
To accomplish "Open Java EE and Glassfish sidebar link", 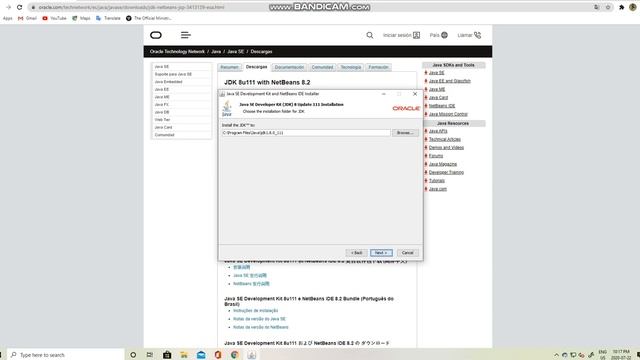I will pyautogui.click(x=449, y=81).
